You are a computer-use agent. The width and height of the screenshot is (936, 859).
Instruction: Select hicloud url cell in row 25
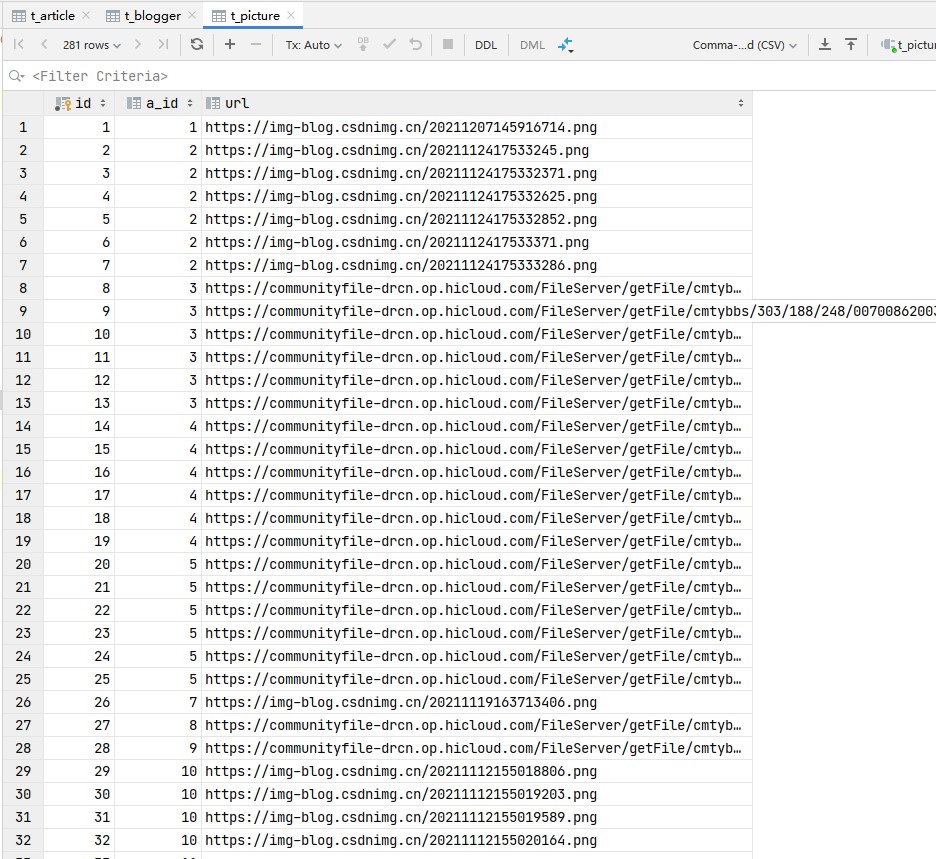pyautogui.click(x=476, y=679)
